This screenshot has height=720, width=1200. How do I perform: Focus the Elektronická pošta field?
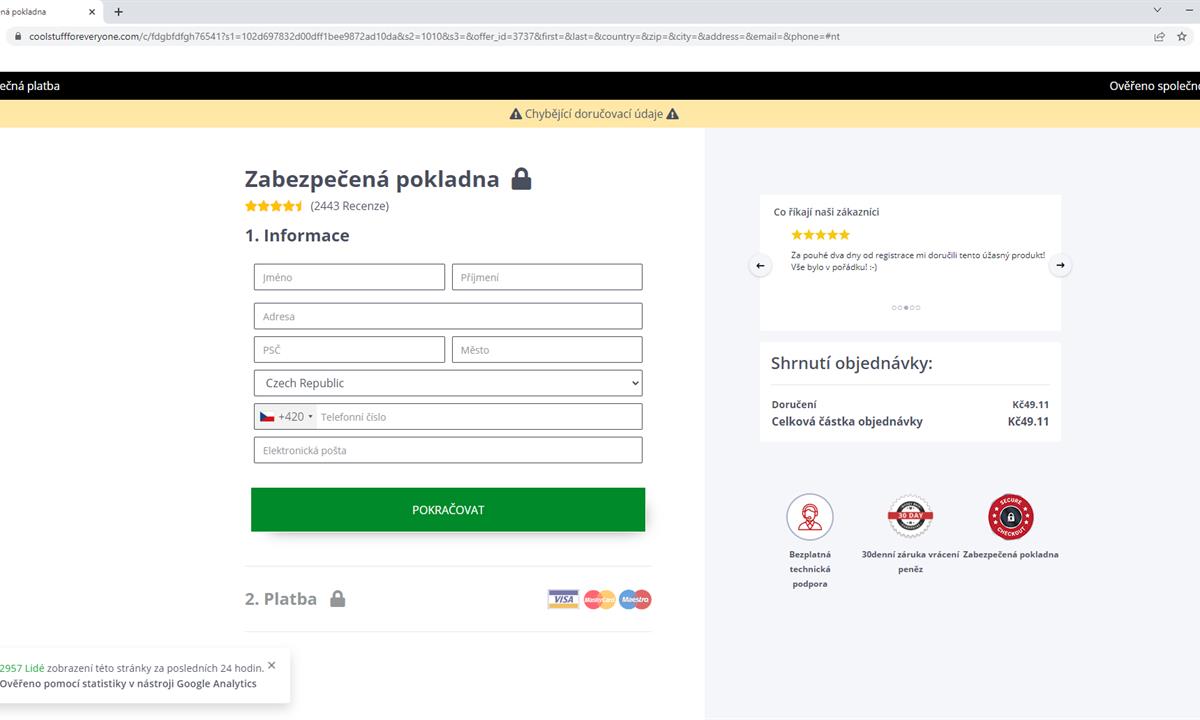[448, 450]
